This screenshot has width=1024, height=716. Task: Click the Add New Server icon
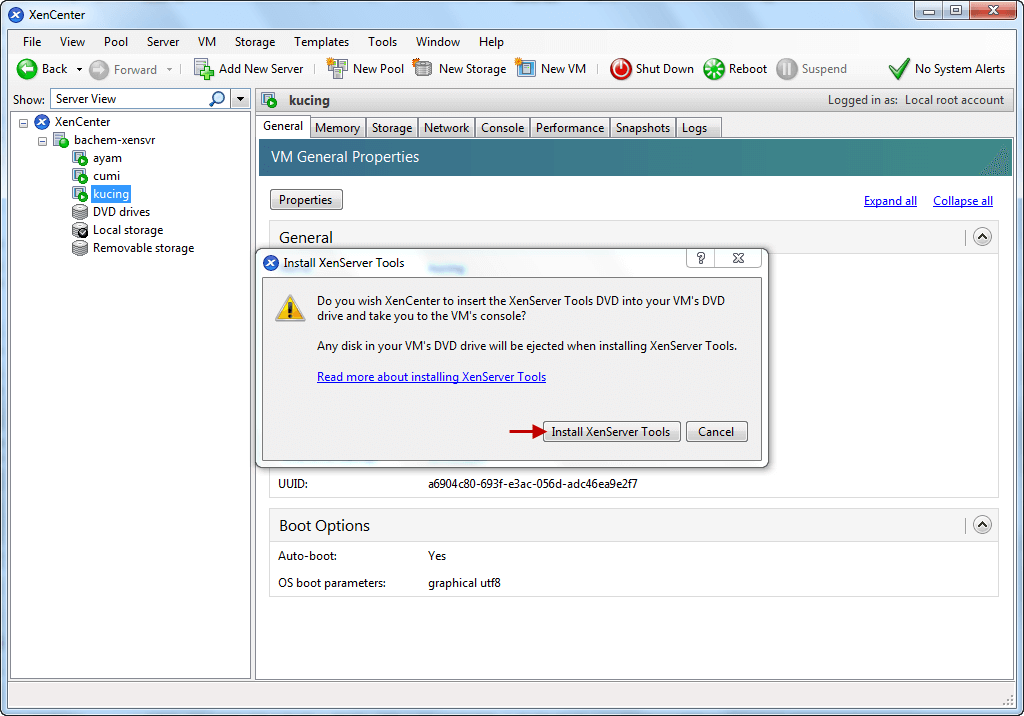pyautogui.click(x=204, y=69)
